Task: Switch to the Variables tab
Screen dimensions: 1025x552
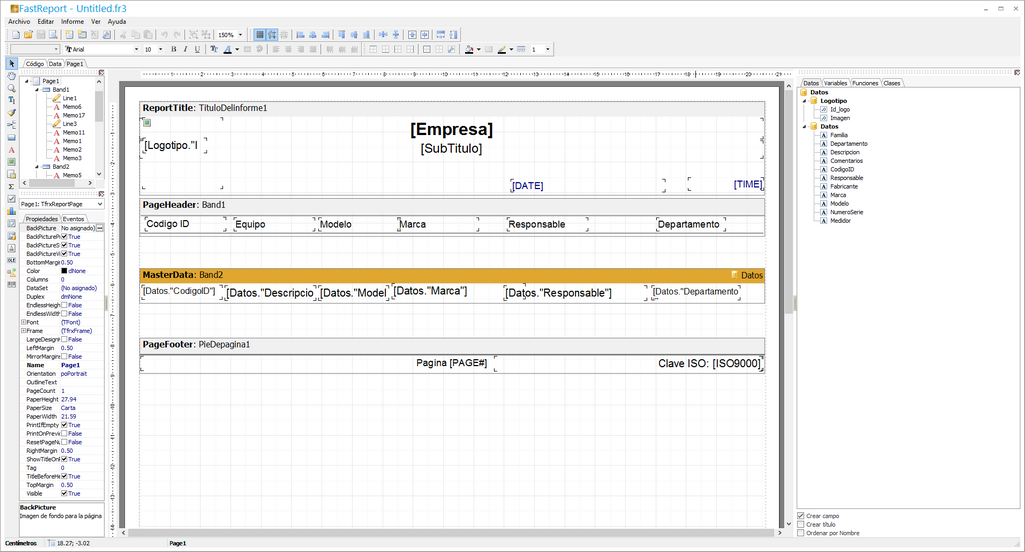Action: (835, 83)
